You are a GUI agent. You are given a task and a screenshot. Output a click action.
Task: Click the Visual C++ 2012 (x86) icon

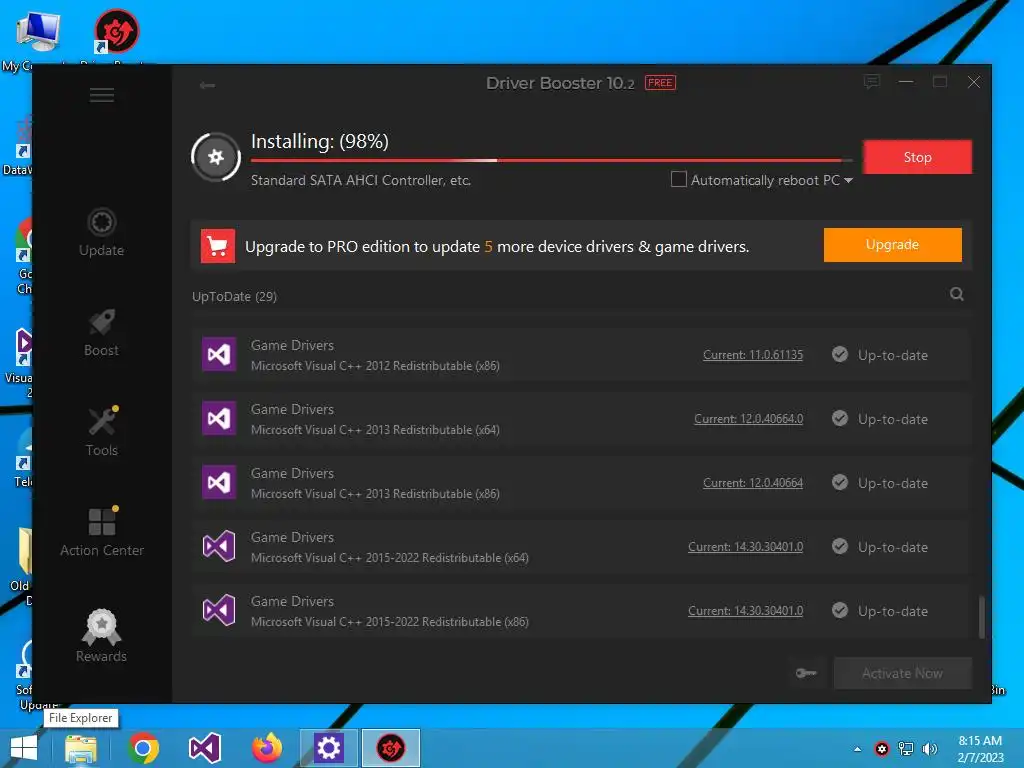coord(219,354)
